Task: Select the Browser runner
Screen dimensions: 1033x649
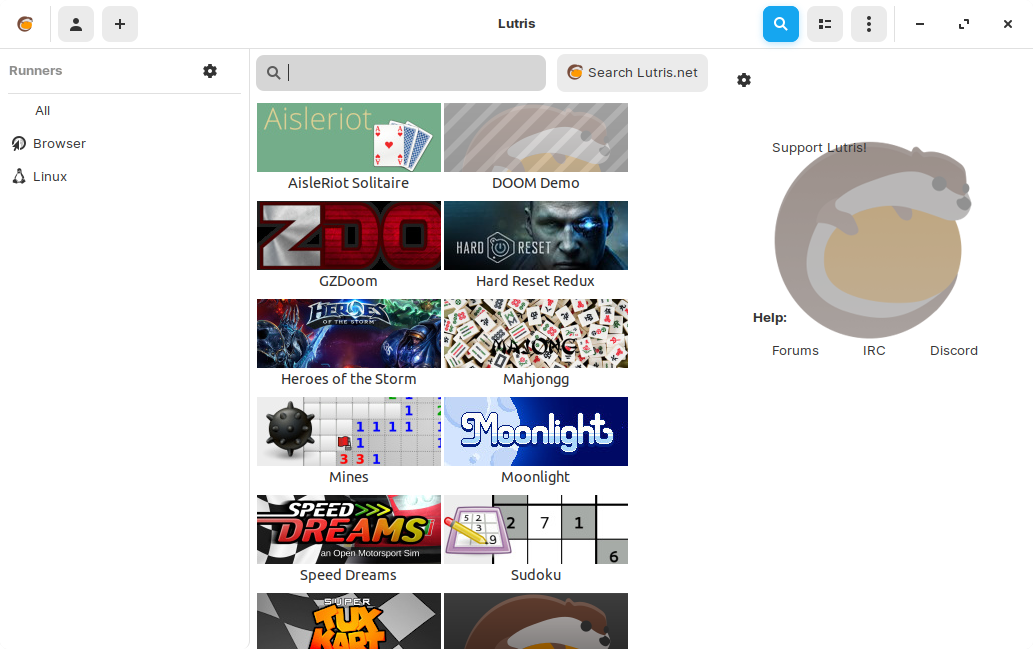Action: [x=59, y=144]
